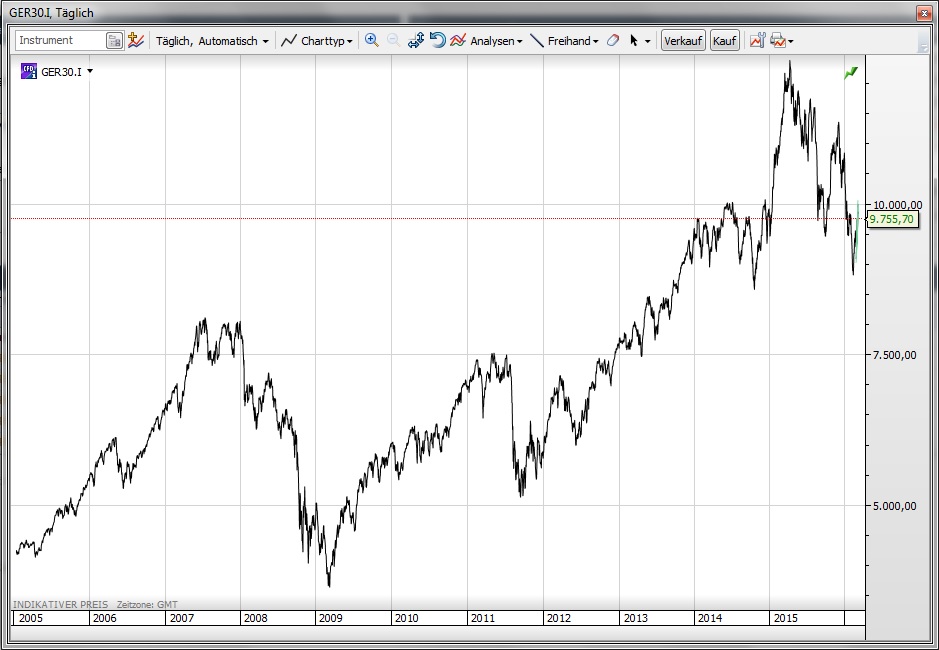Image resolution: width=939 pixels, height=650 pixels.
Task: Click the 2011 label on time axis
Action: 483,618
